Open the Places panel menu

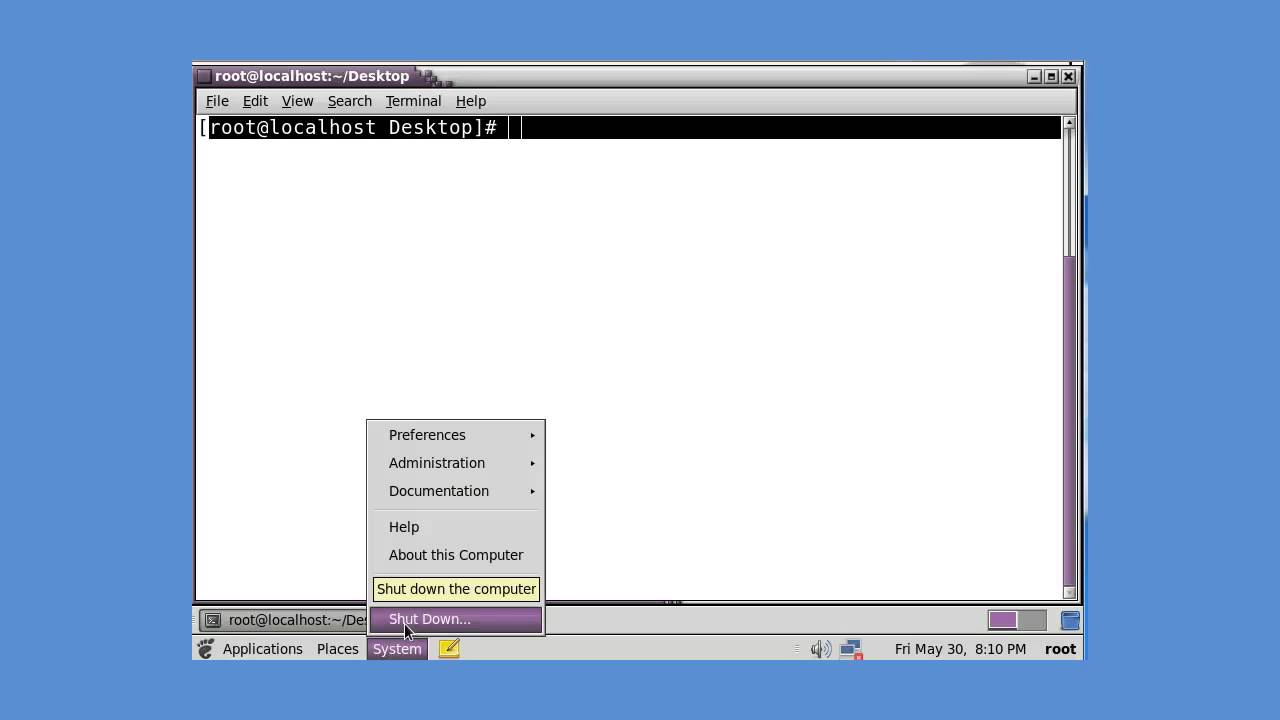[x=337, y=649]
